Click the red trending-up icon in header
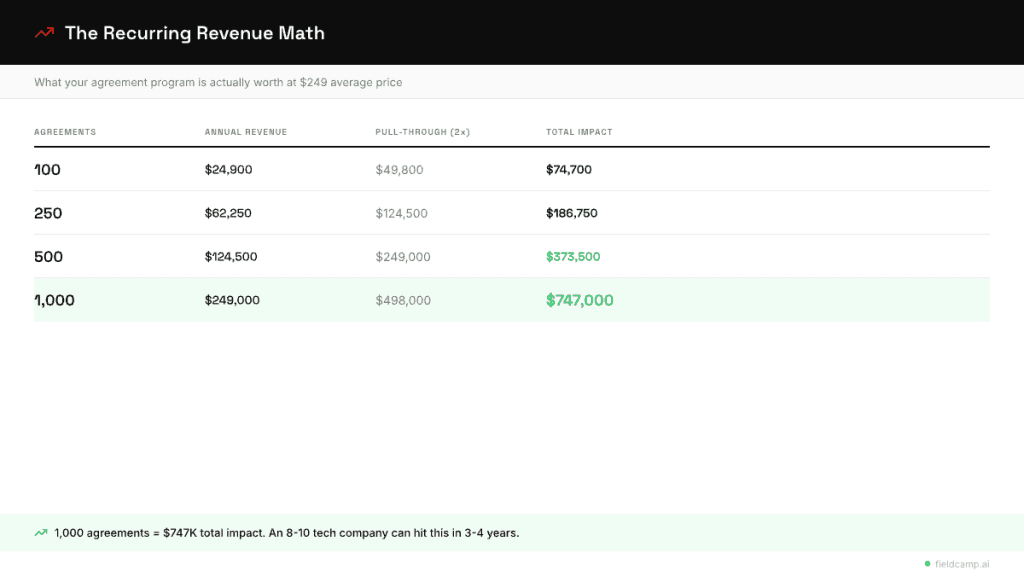This screenshot has height=576, width=1024. click(x=44, y=33)
